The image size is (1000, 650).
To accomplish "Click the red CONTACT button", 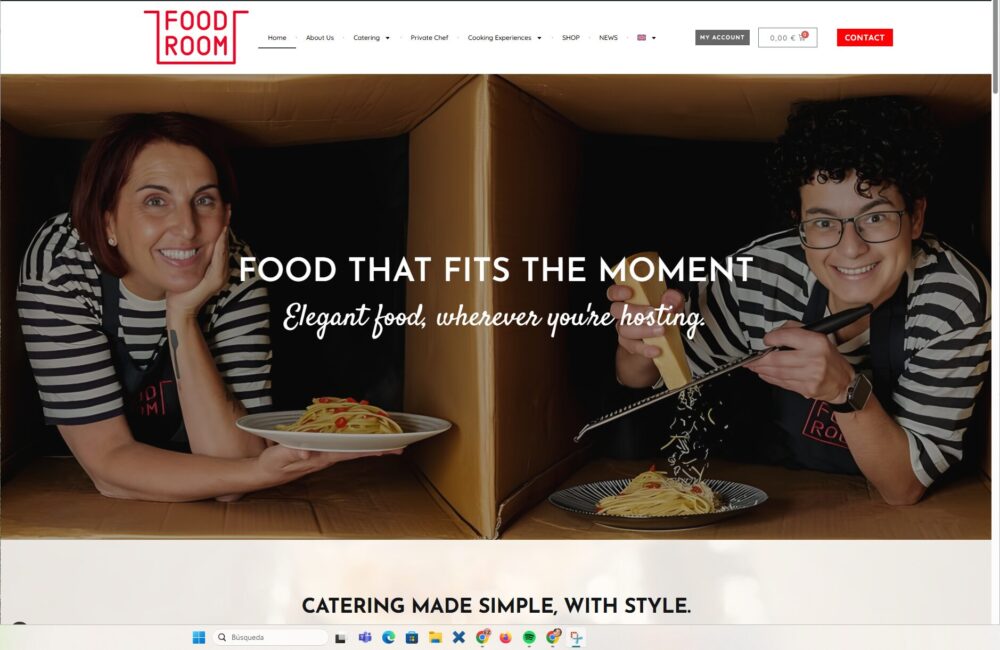I will [x=865, y=38].
